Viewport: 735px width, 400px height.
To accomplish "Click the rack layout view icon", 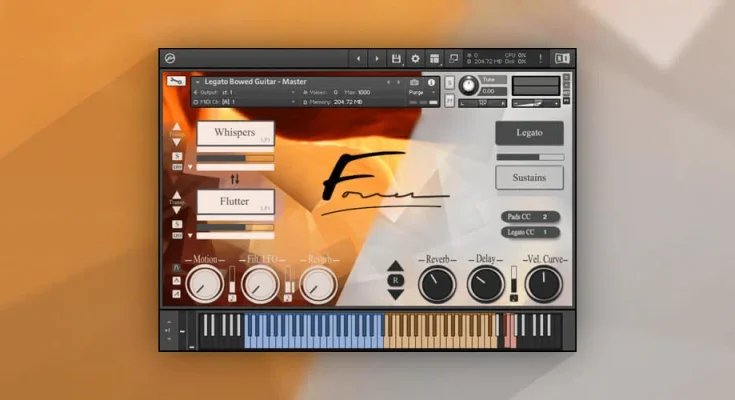I will [x=434, y=59].
